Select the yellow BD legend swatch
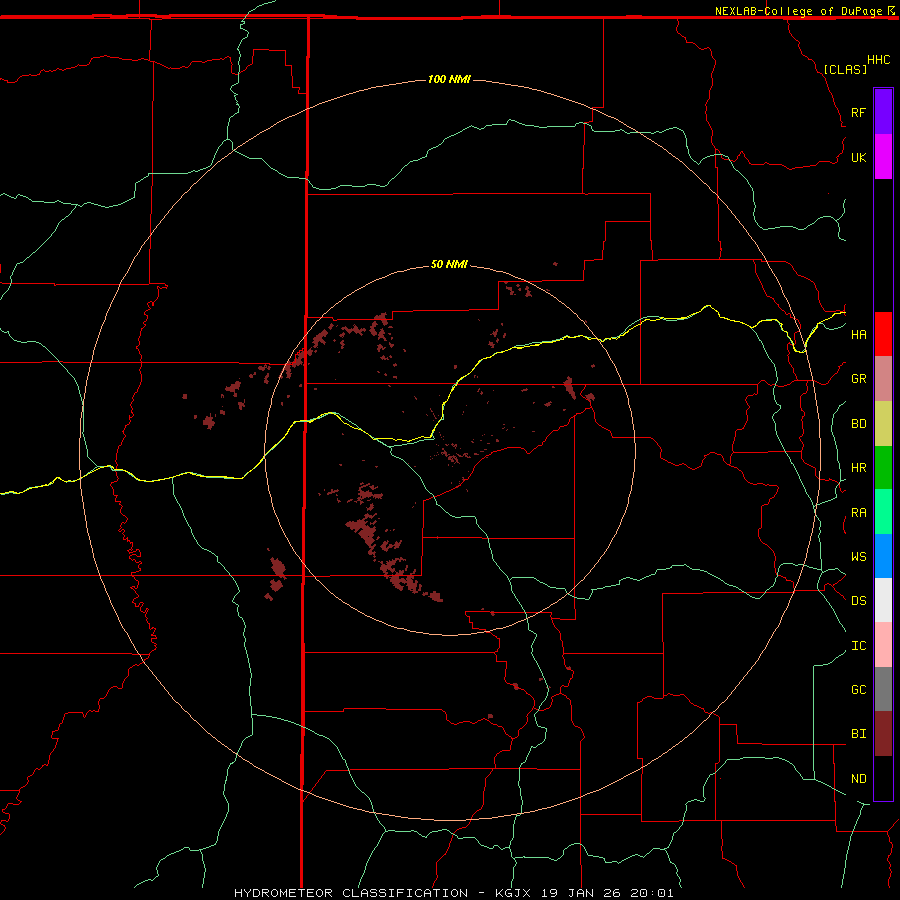 tap(883, 424)
